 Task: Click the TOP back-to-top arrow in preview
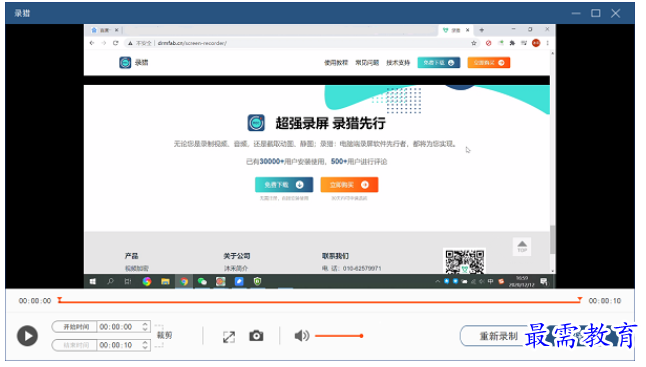522,246
